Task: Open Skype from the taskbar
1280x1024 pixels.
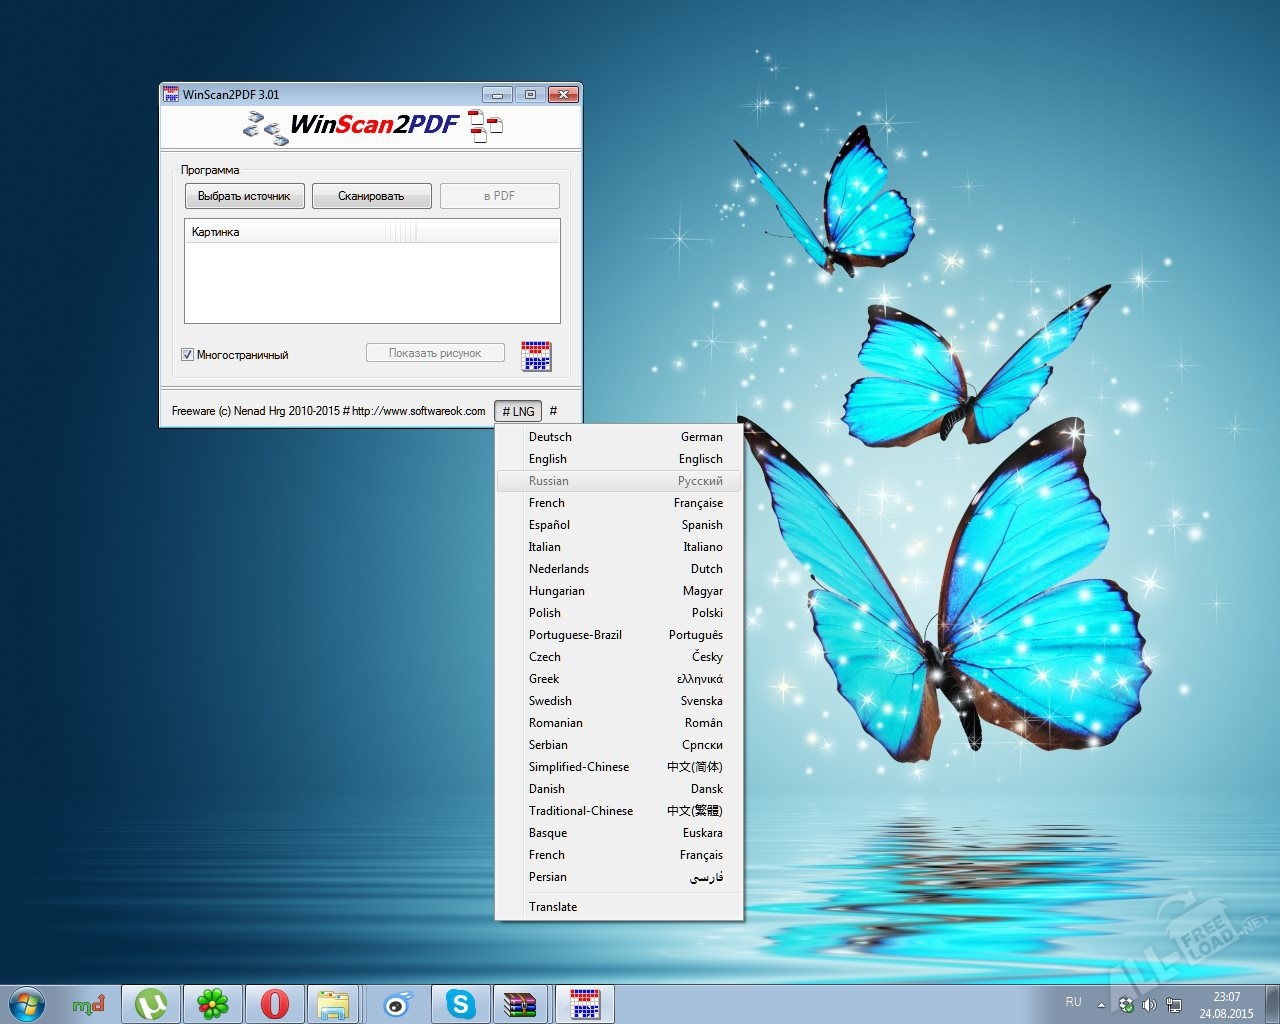Action: pyautogui.click(x=460, y=1004)
